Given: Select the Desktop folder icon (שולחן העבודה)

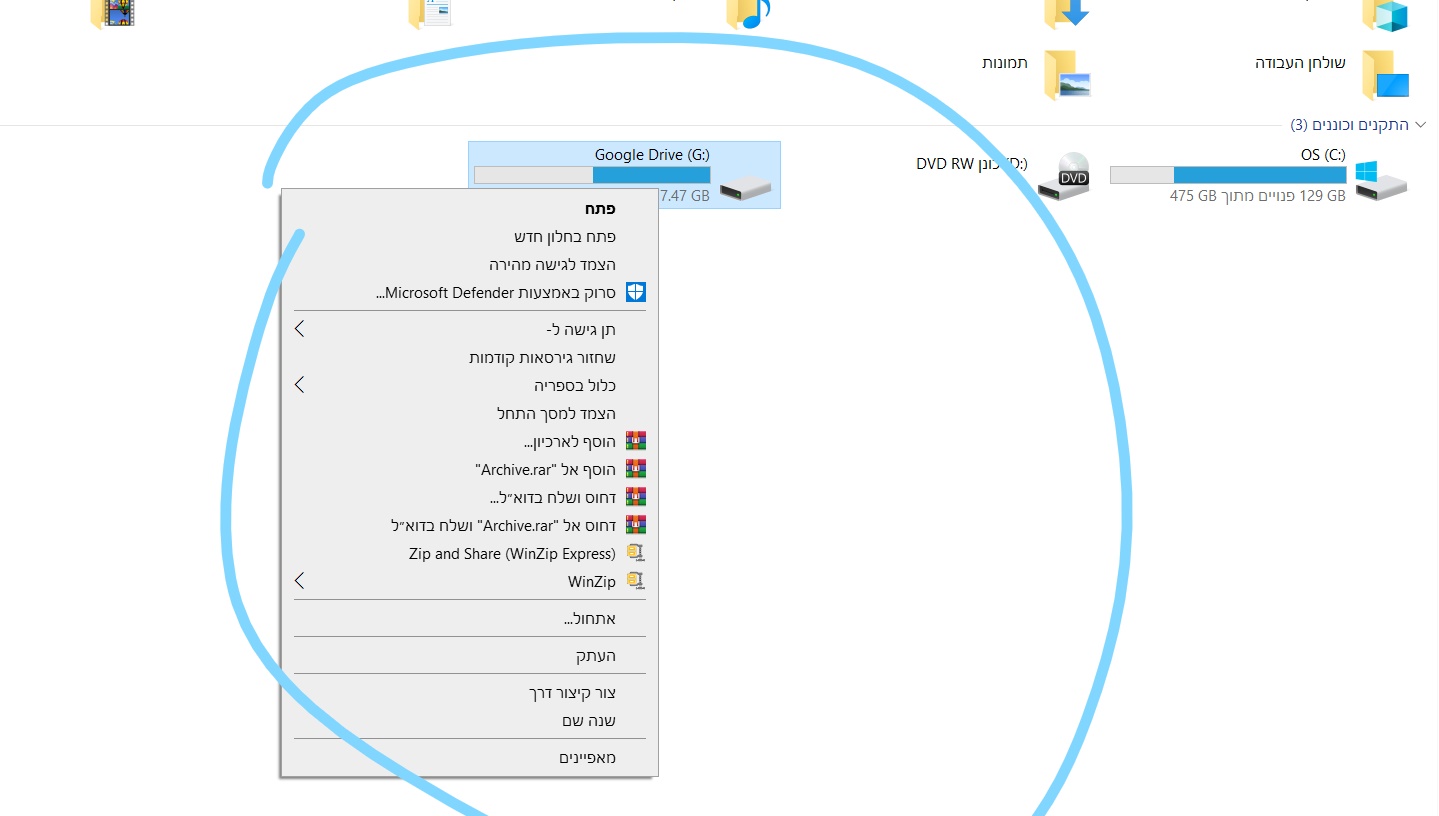Looking at the screenshot, I should [1385, 75].
